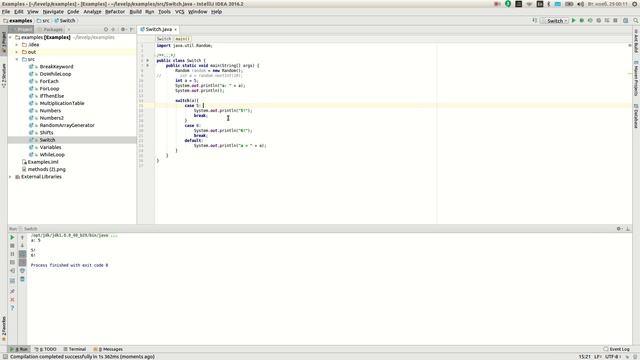Open the Favorites side tool window
Viewport: 640px width, 360px height.
click(4, 329)
